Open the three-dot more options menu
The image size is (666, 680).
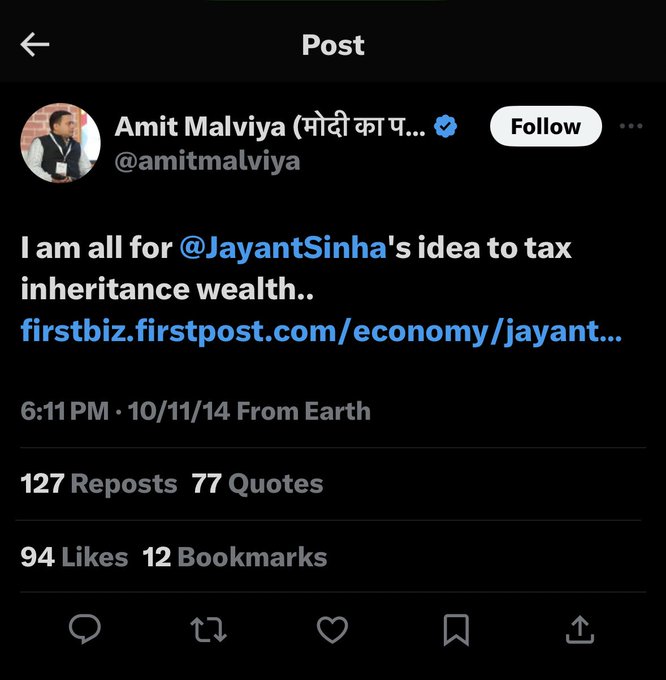(x=631, y=127)
